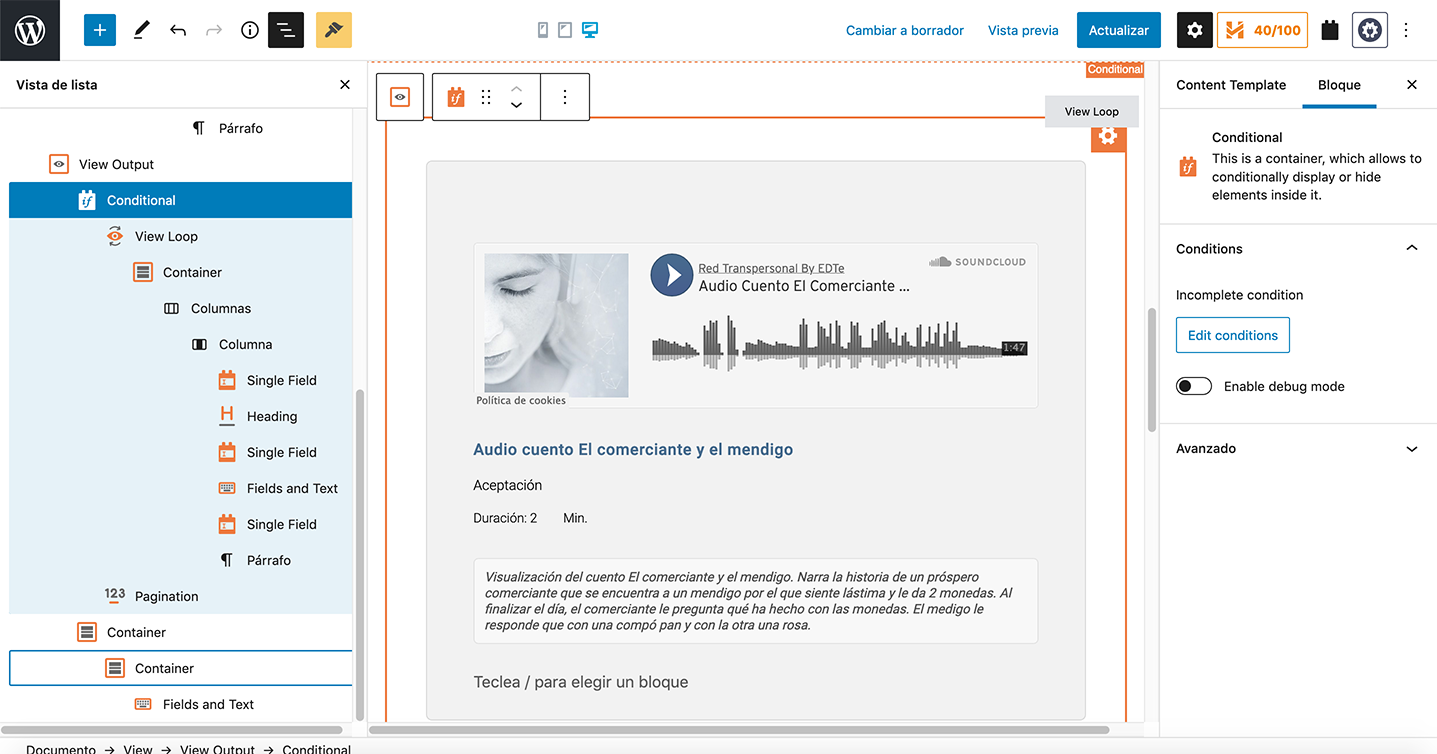Select Pagination in list view

[x=166, y=596]
